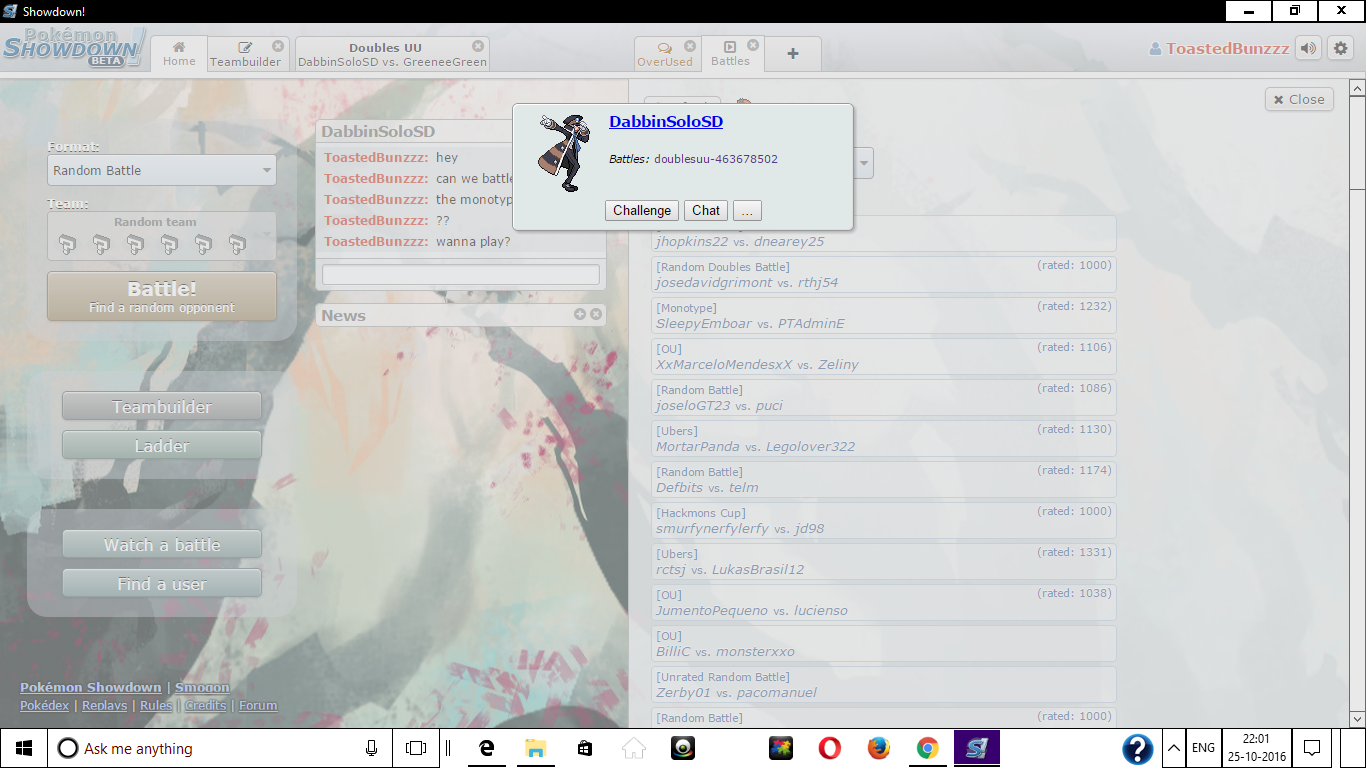Open more options ellipsis in user popup

click(x=748, y=210)
